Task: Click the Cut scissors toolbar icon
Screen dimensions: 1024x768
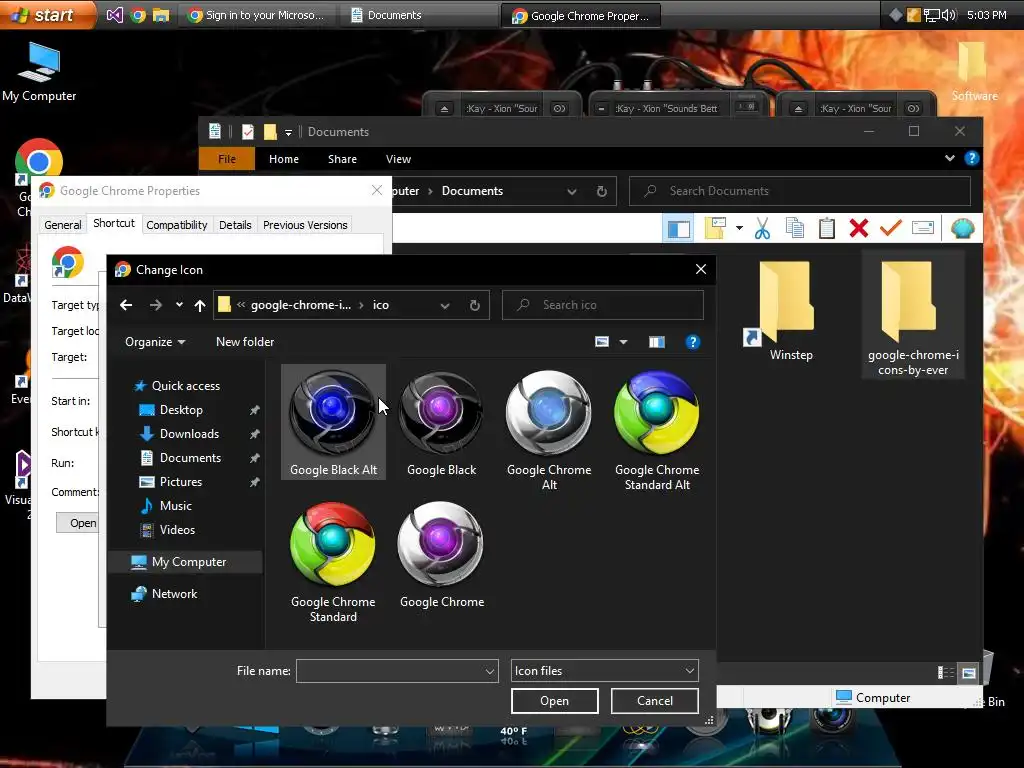Action: (x=762, y=228)
